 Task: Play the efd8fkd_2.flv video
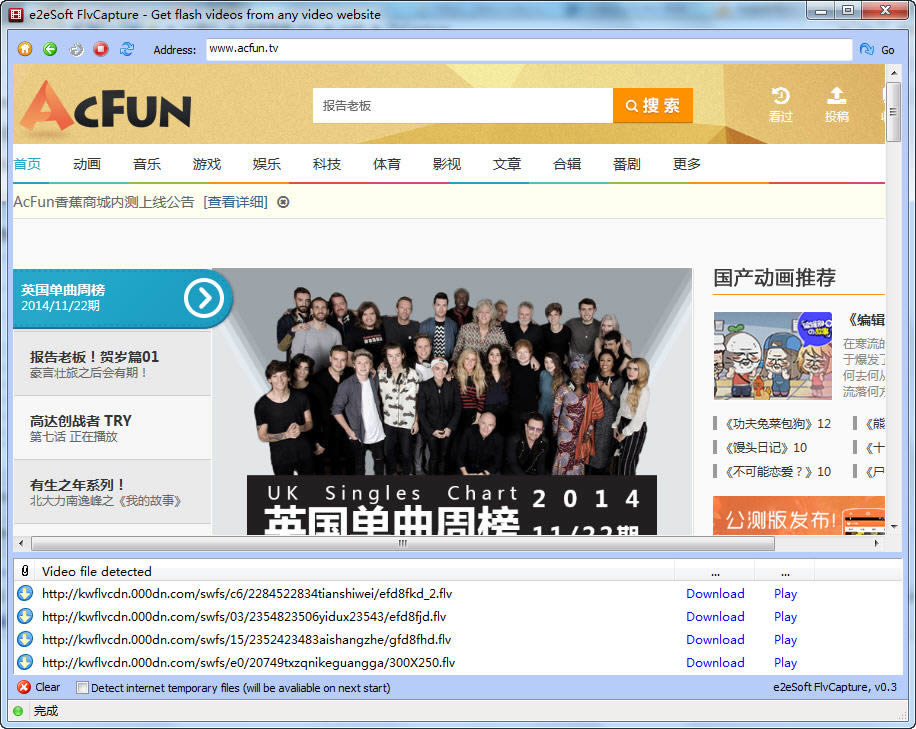coord(785,593)
